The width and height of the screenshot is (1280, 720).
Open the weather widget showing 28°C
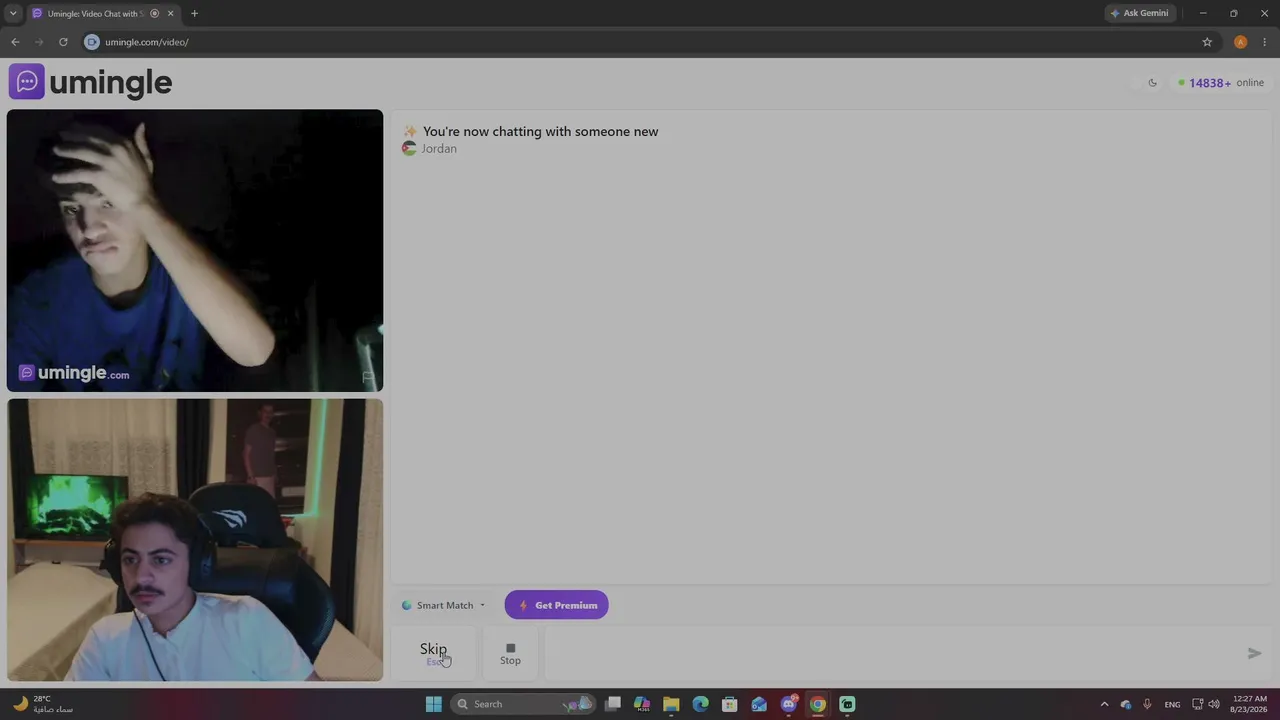pyautogui.click(x=43, y=704)
